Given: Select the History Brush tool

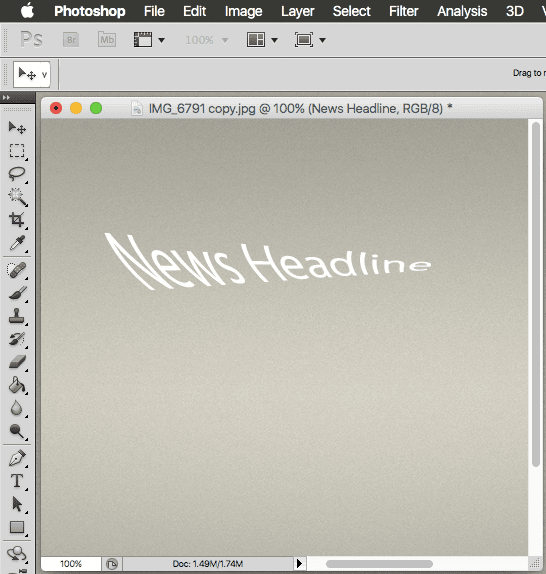Looking at the screenshot, I should (17, 339).
